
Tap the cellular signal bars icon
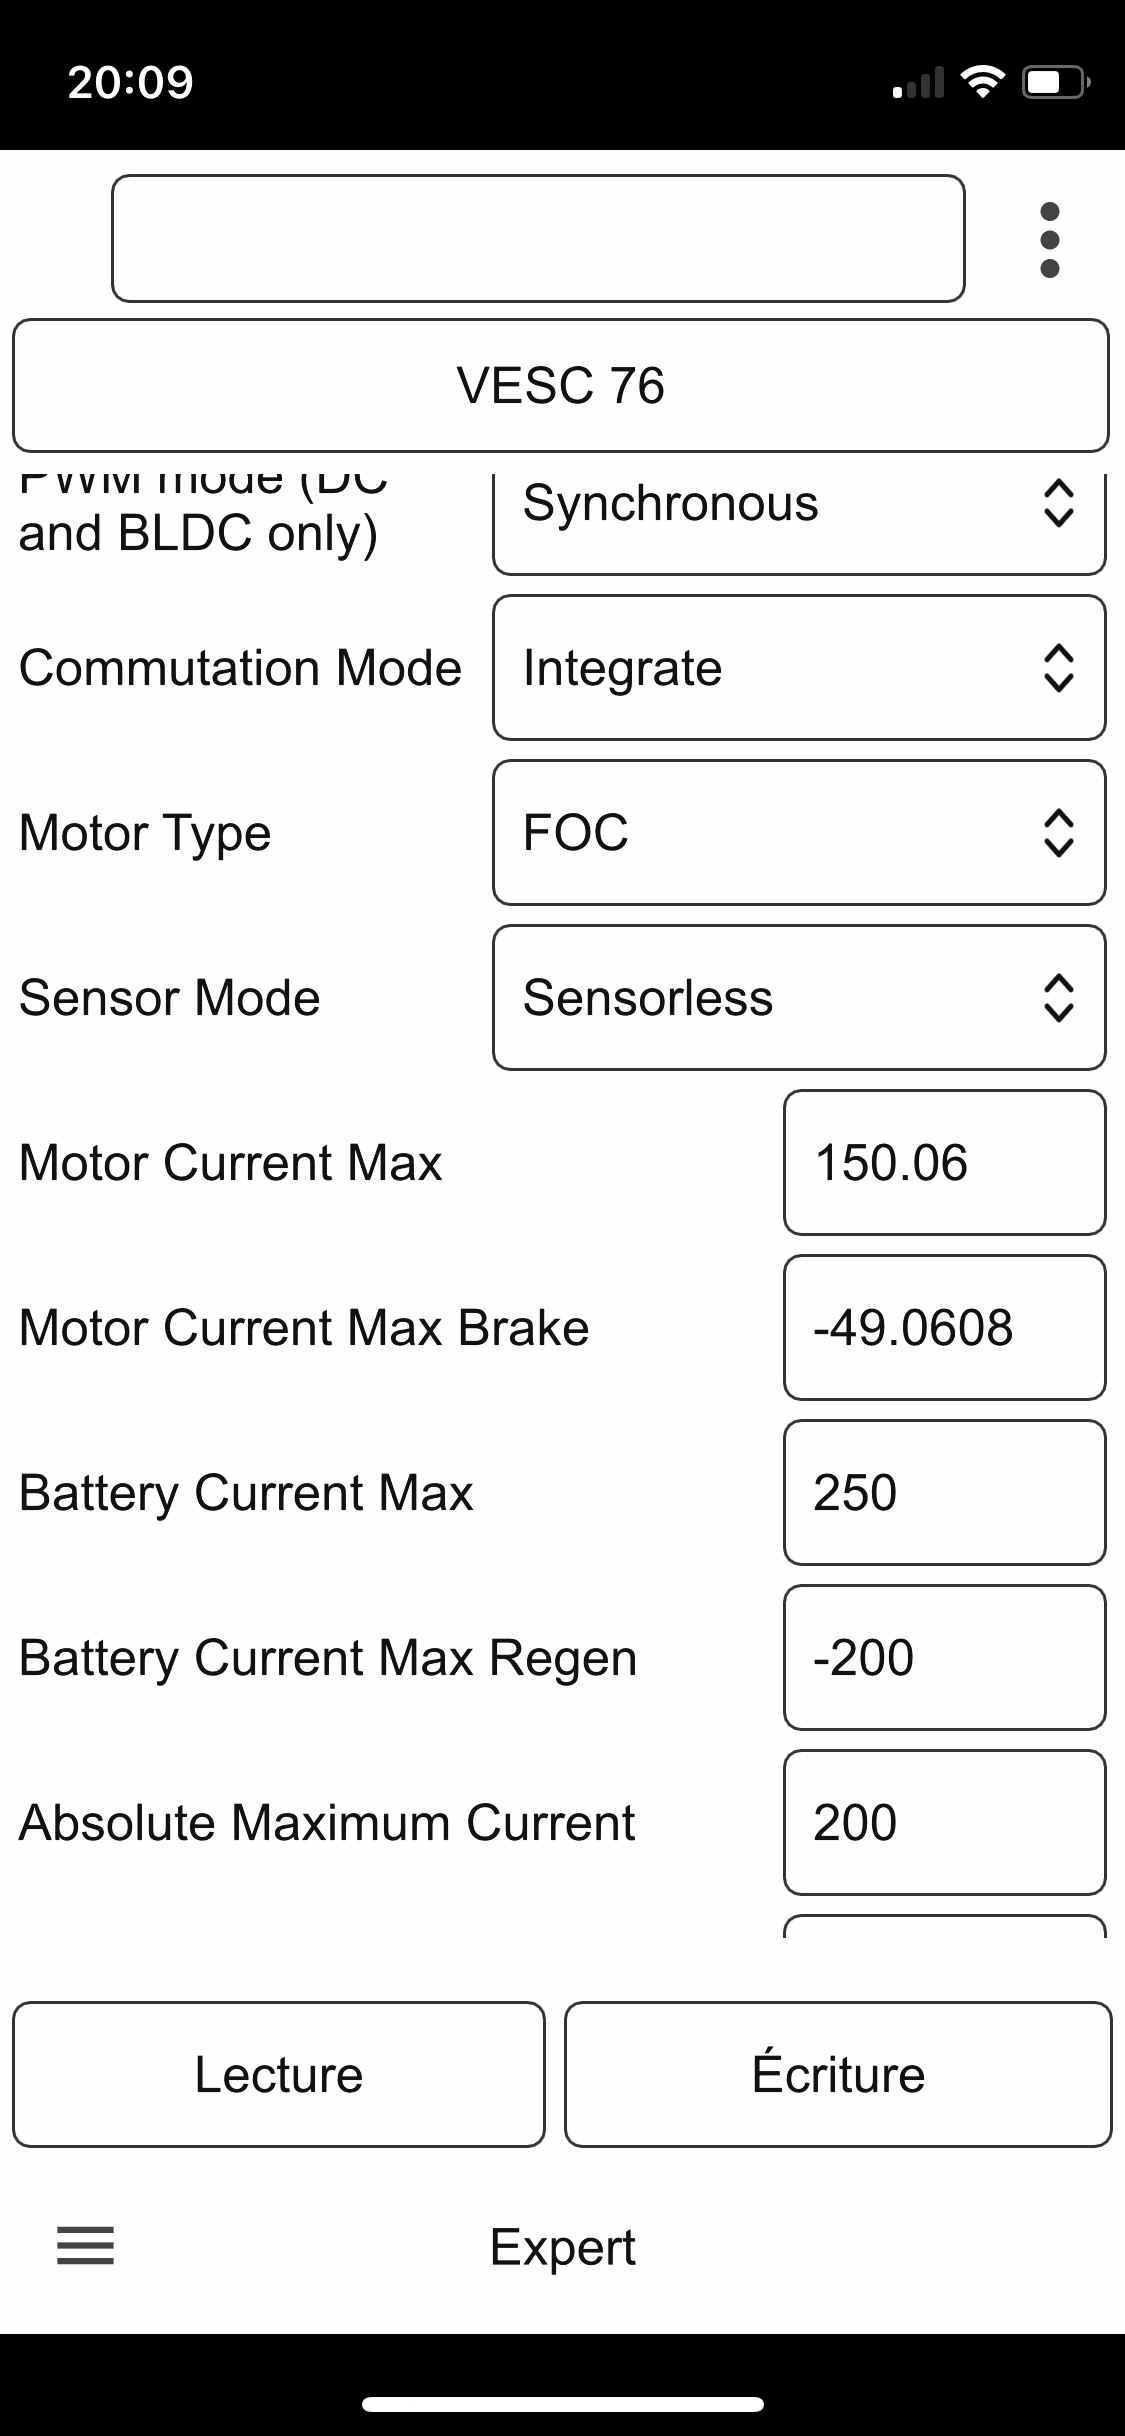tap(918, 84)
